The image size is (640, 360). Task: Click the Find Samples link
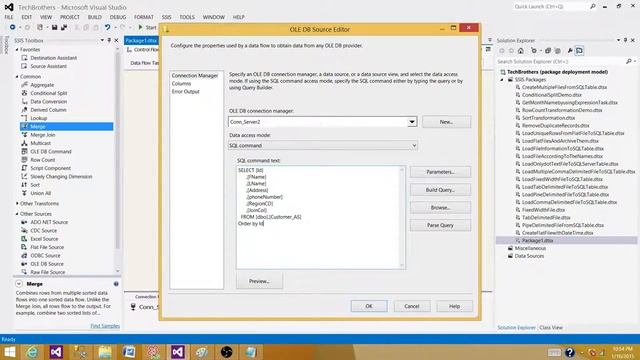(105, 326)
